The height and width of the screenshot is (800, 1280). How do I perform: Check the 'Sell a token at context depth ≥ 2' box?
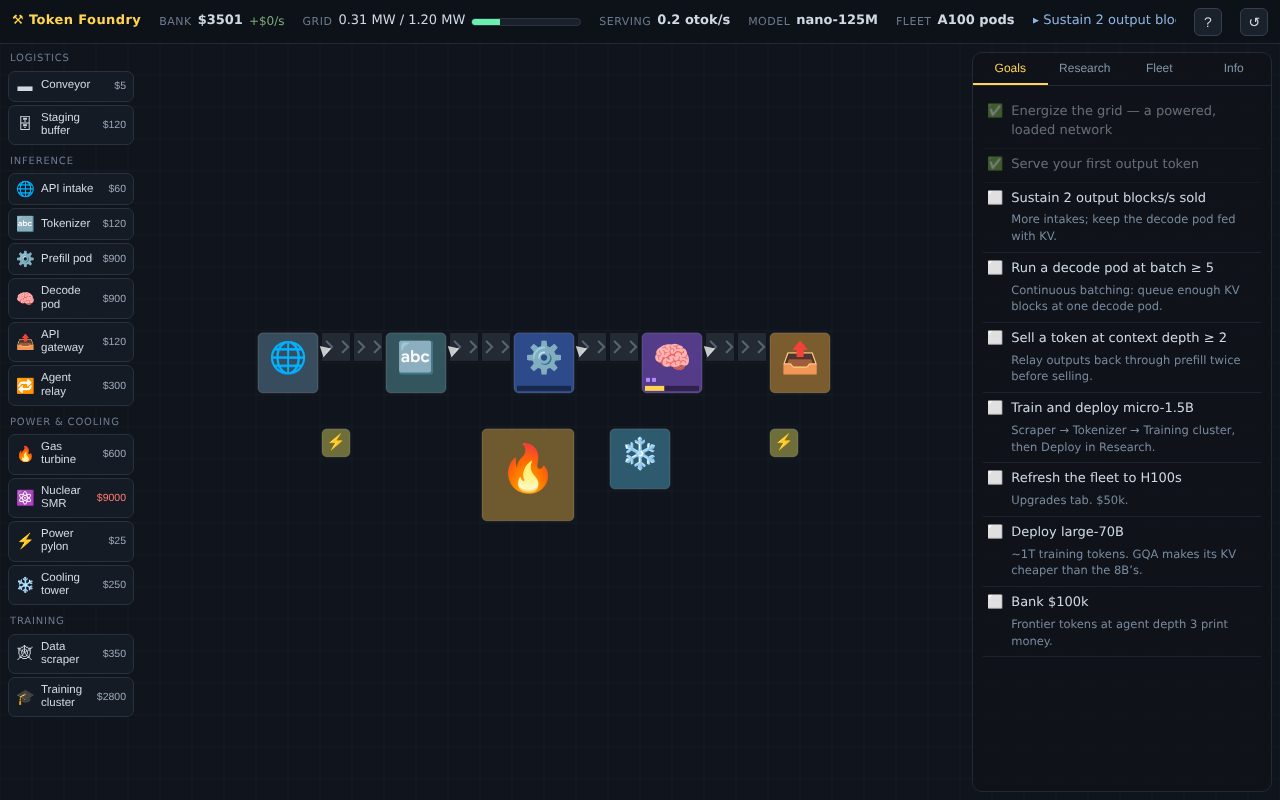[x=995, y=338]
